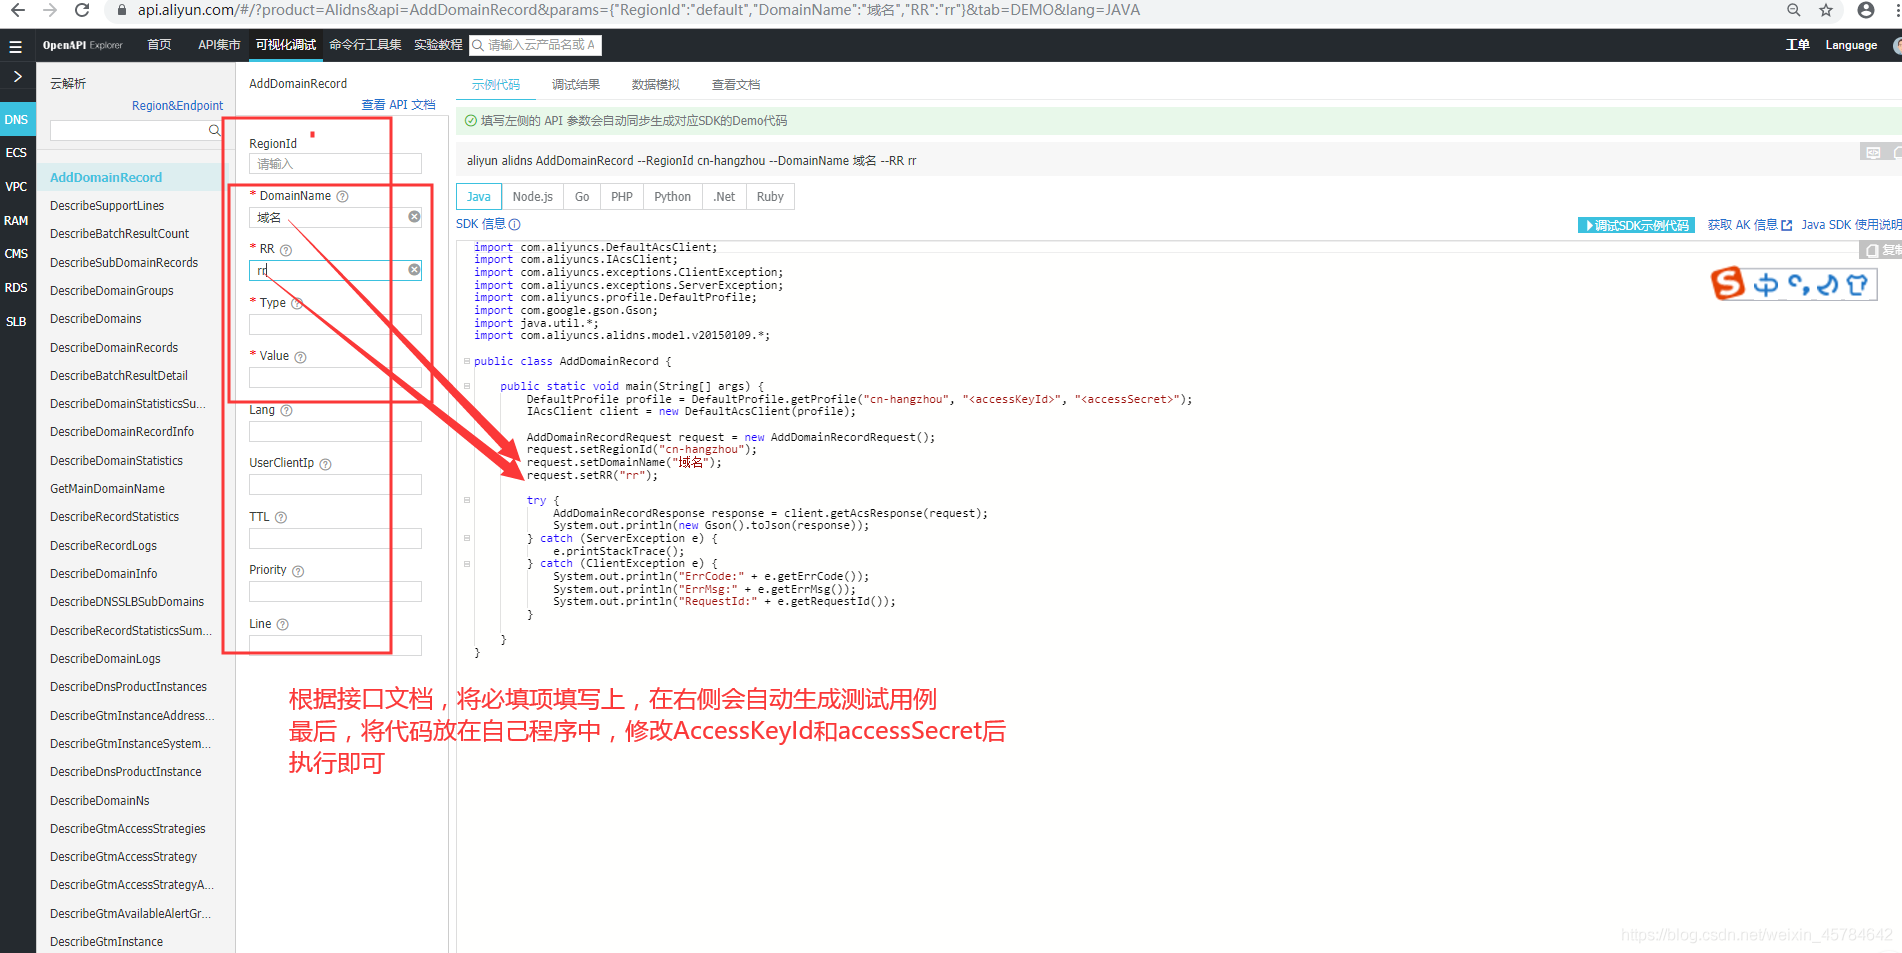Open the 查看 API 文档 link
1902x953 pixels.
tap(398, 105)
